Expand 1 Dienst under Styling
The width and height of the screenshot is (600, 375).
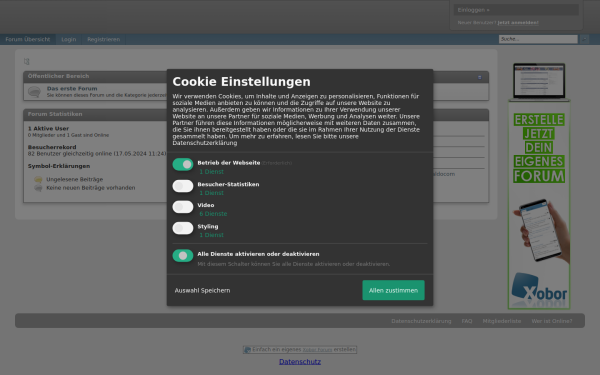211,235
